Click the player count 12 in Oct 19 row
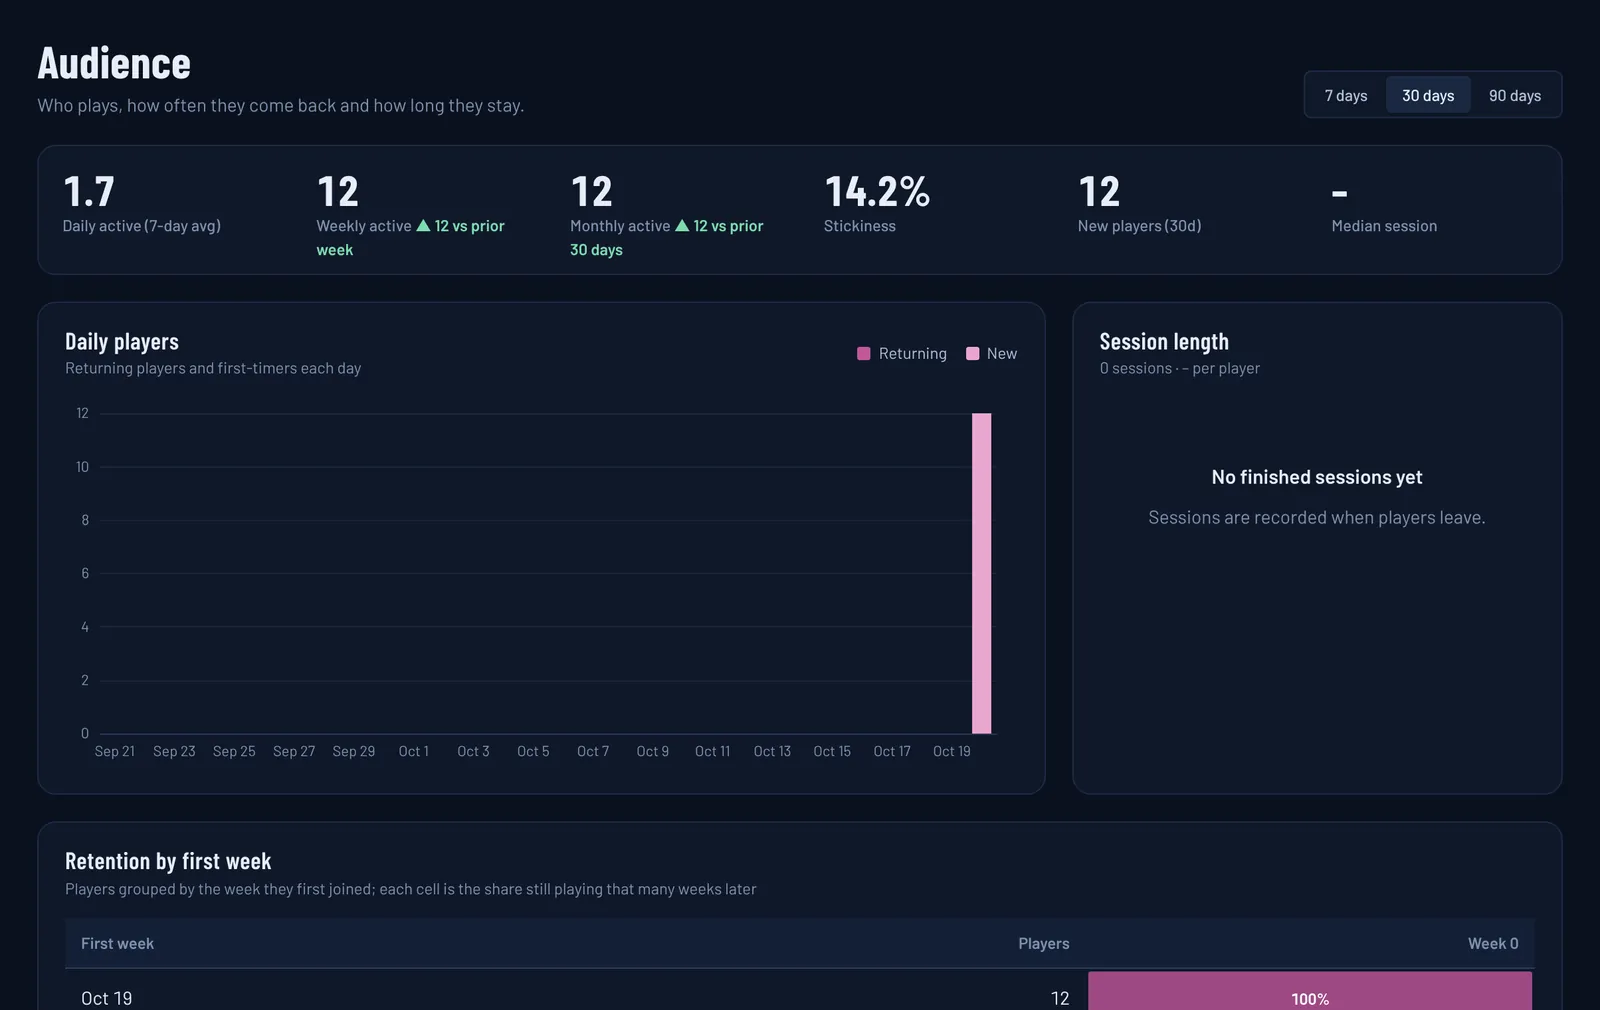This screenshot has width=1600, height=1010. [x=1060, y=998]
